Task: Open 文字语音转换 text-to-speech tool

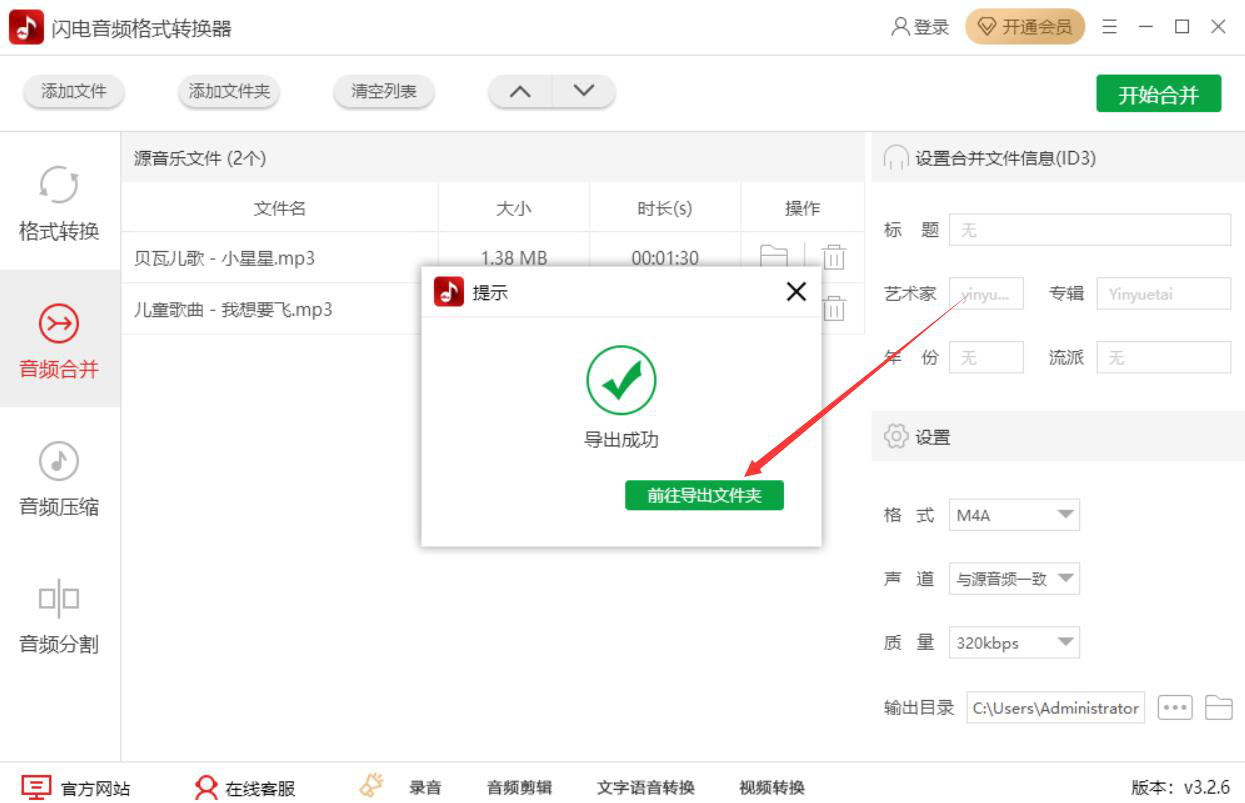Action: pos(645,787)
